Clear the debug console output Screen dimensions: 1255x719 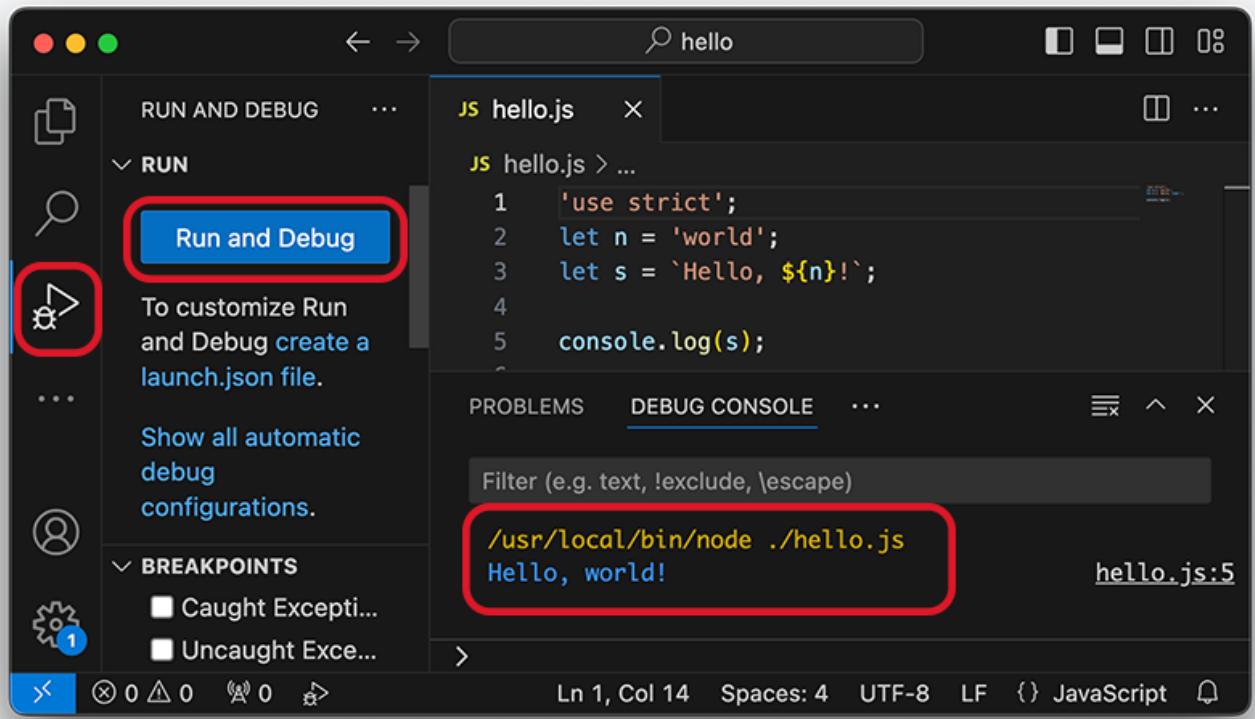click(1105, 406)
